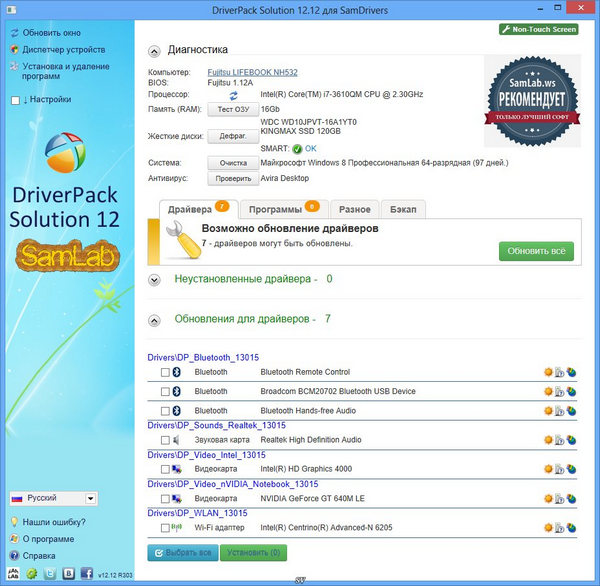
Task: Collapse the Обновления для драйверов section
Action: point(154,320)
